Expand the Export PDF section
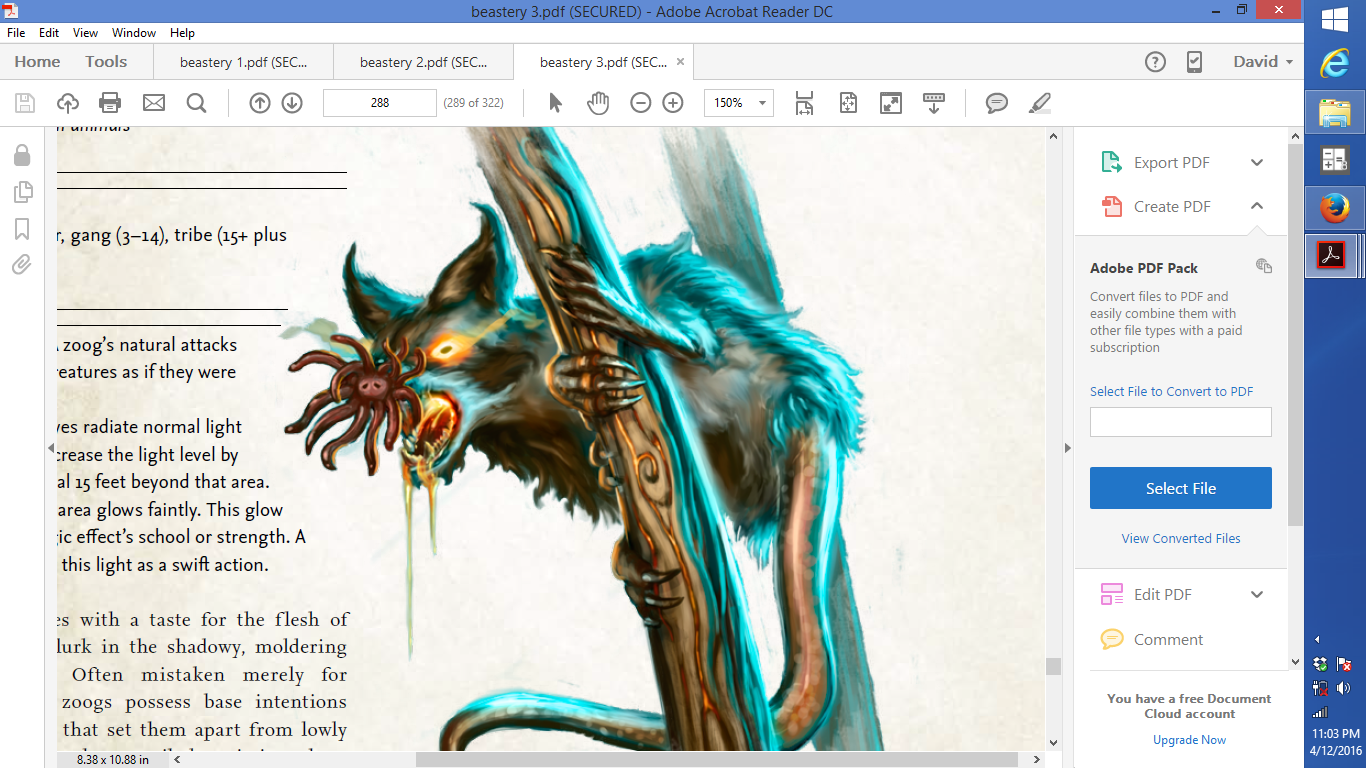This screenshot has height=768, width=1366. tap(1257, 163)
